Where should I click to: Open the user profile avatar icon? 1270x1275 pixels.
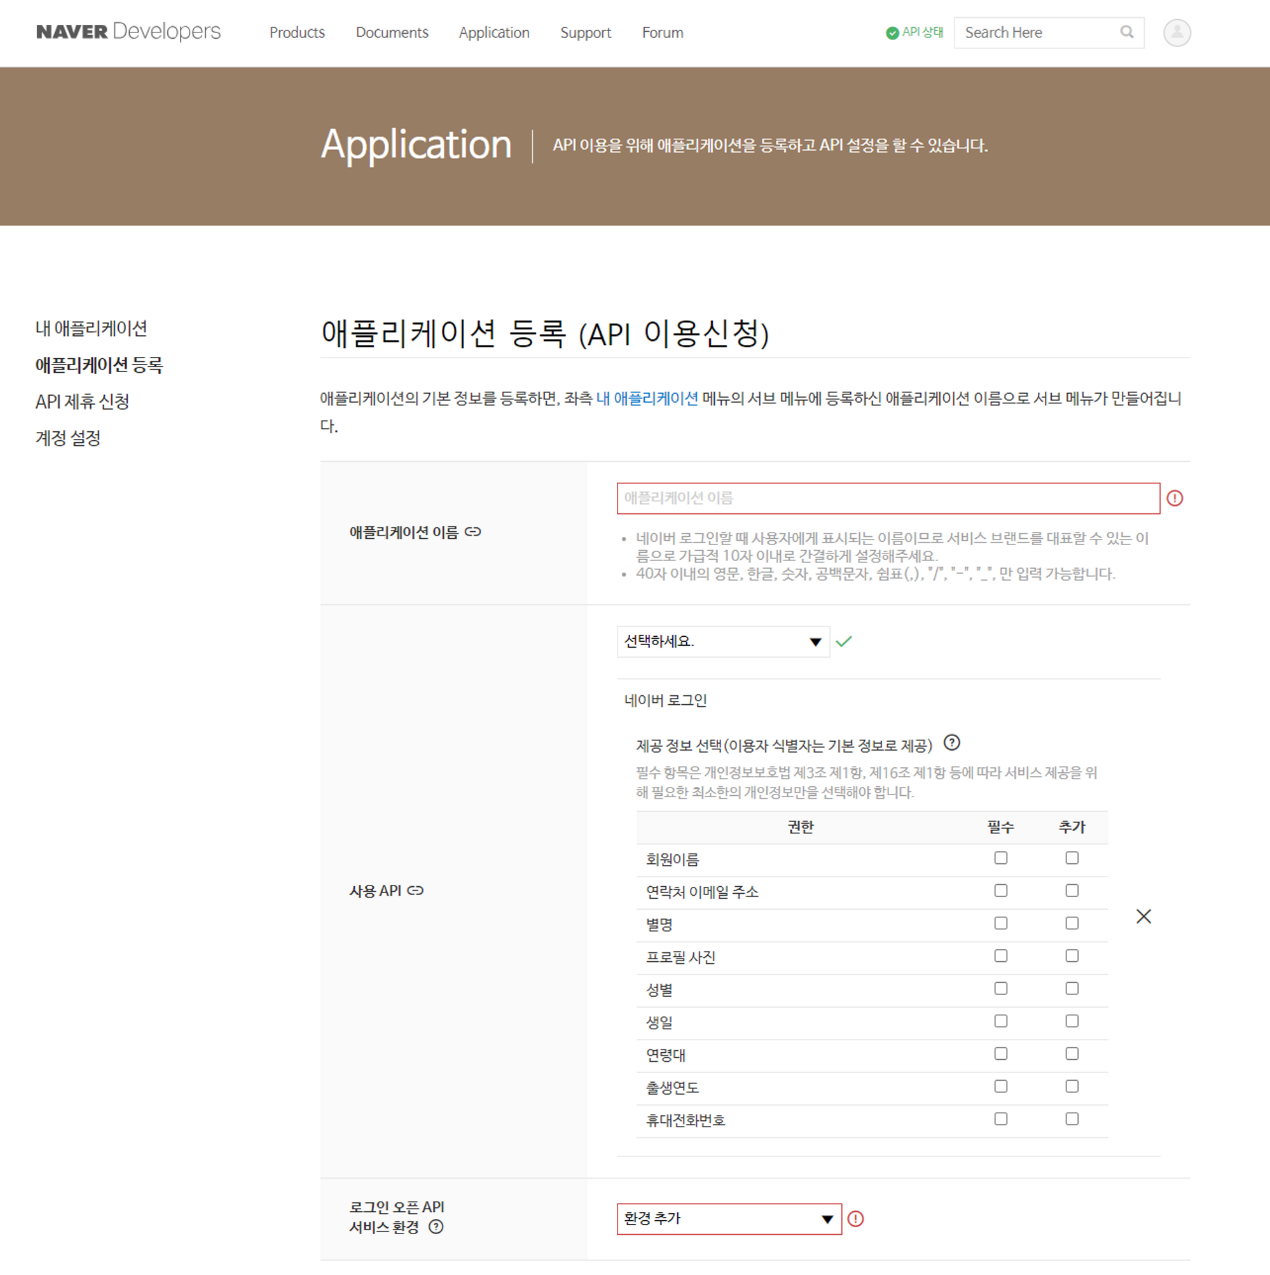pyautogui.click(x=1177, y=32)
